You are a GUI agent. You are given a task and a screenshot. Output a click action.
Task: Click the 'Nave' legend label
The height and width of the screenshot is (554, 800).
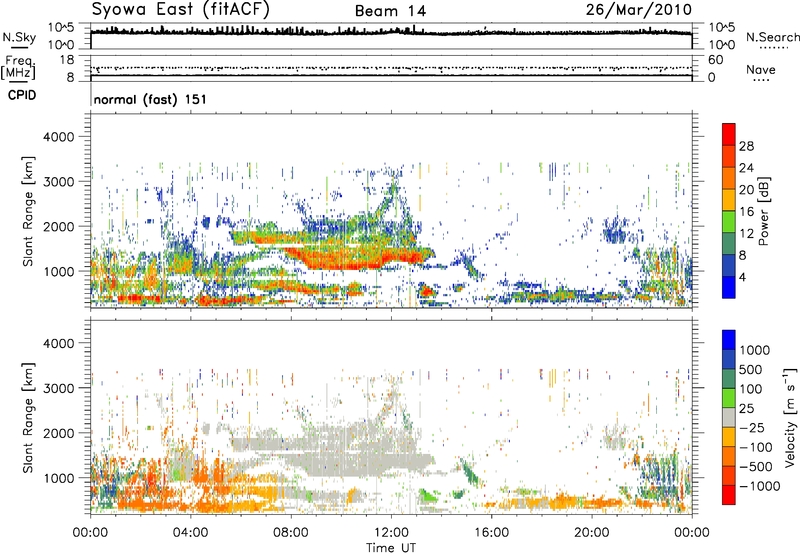click(x=761, y=69)
